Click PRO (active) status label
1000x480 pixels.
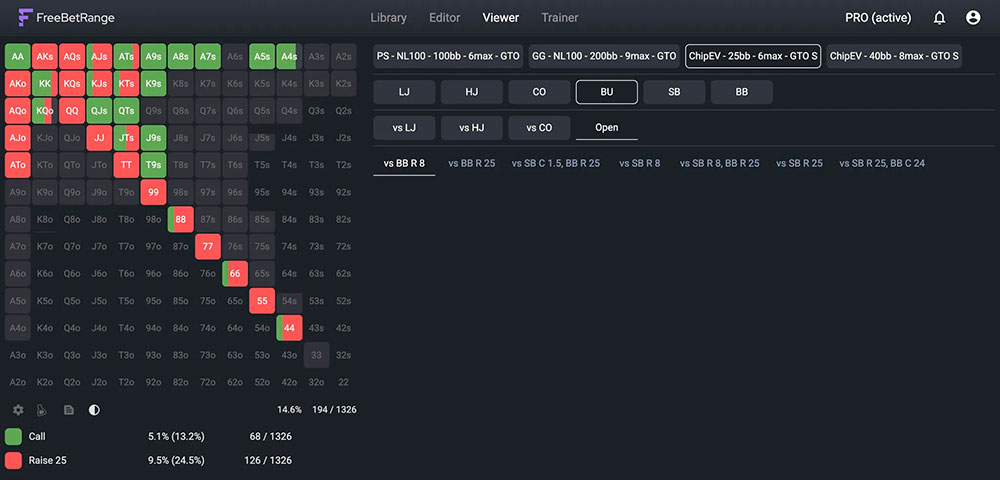[x=878, y=18]
